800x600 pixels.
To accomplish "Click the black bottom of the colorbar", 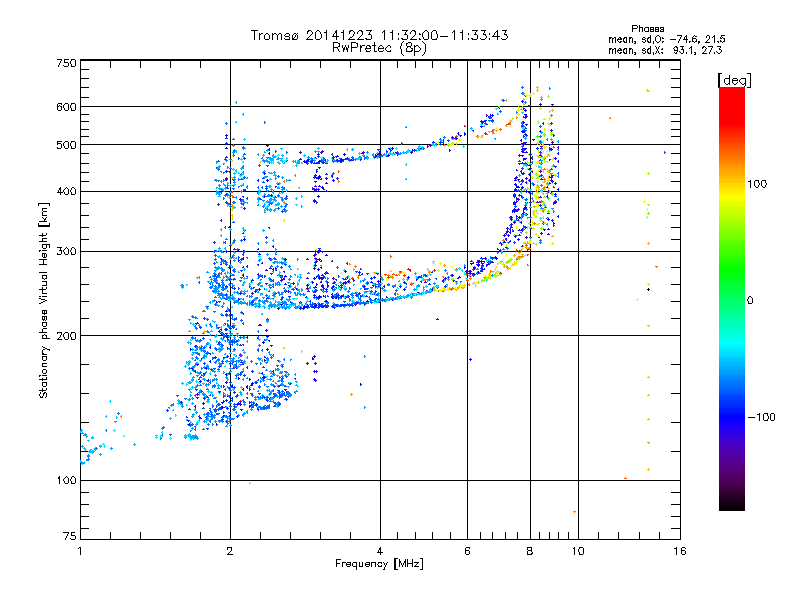I will pos(732,503).
